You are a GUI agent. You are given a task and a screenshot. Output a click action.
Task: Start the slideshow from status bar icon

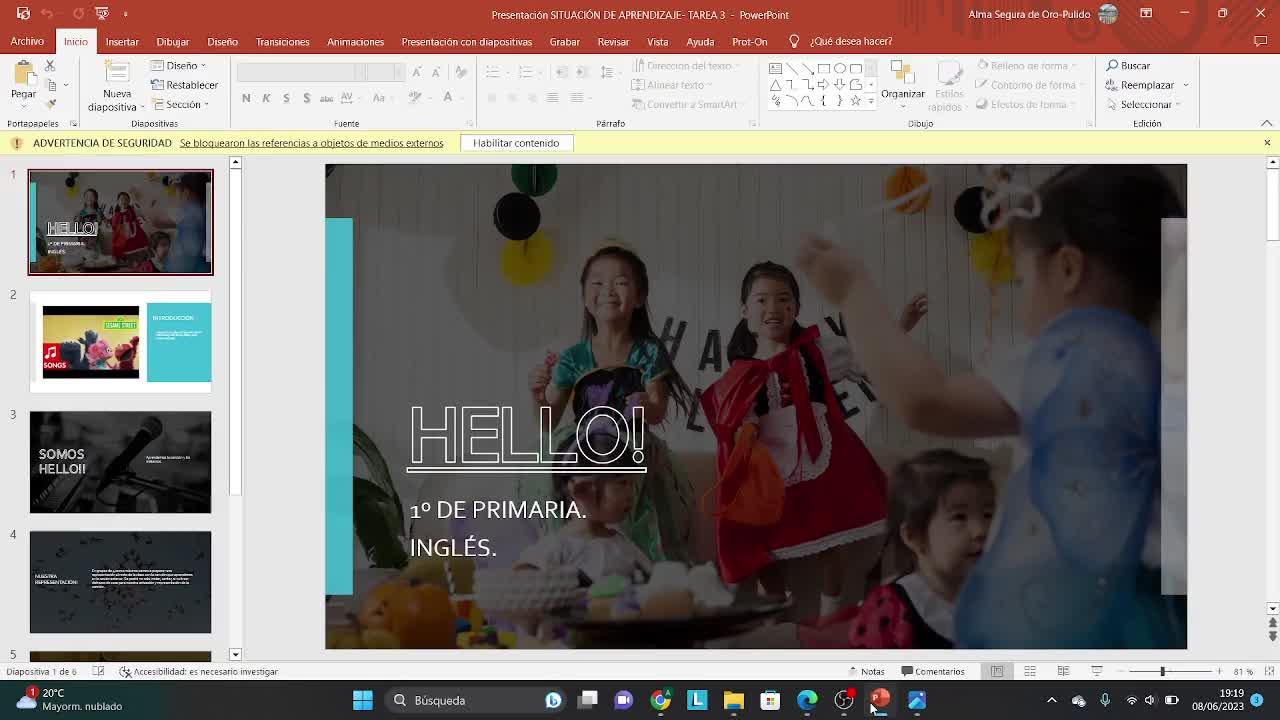pos(1097,671)
